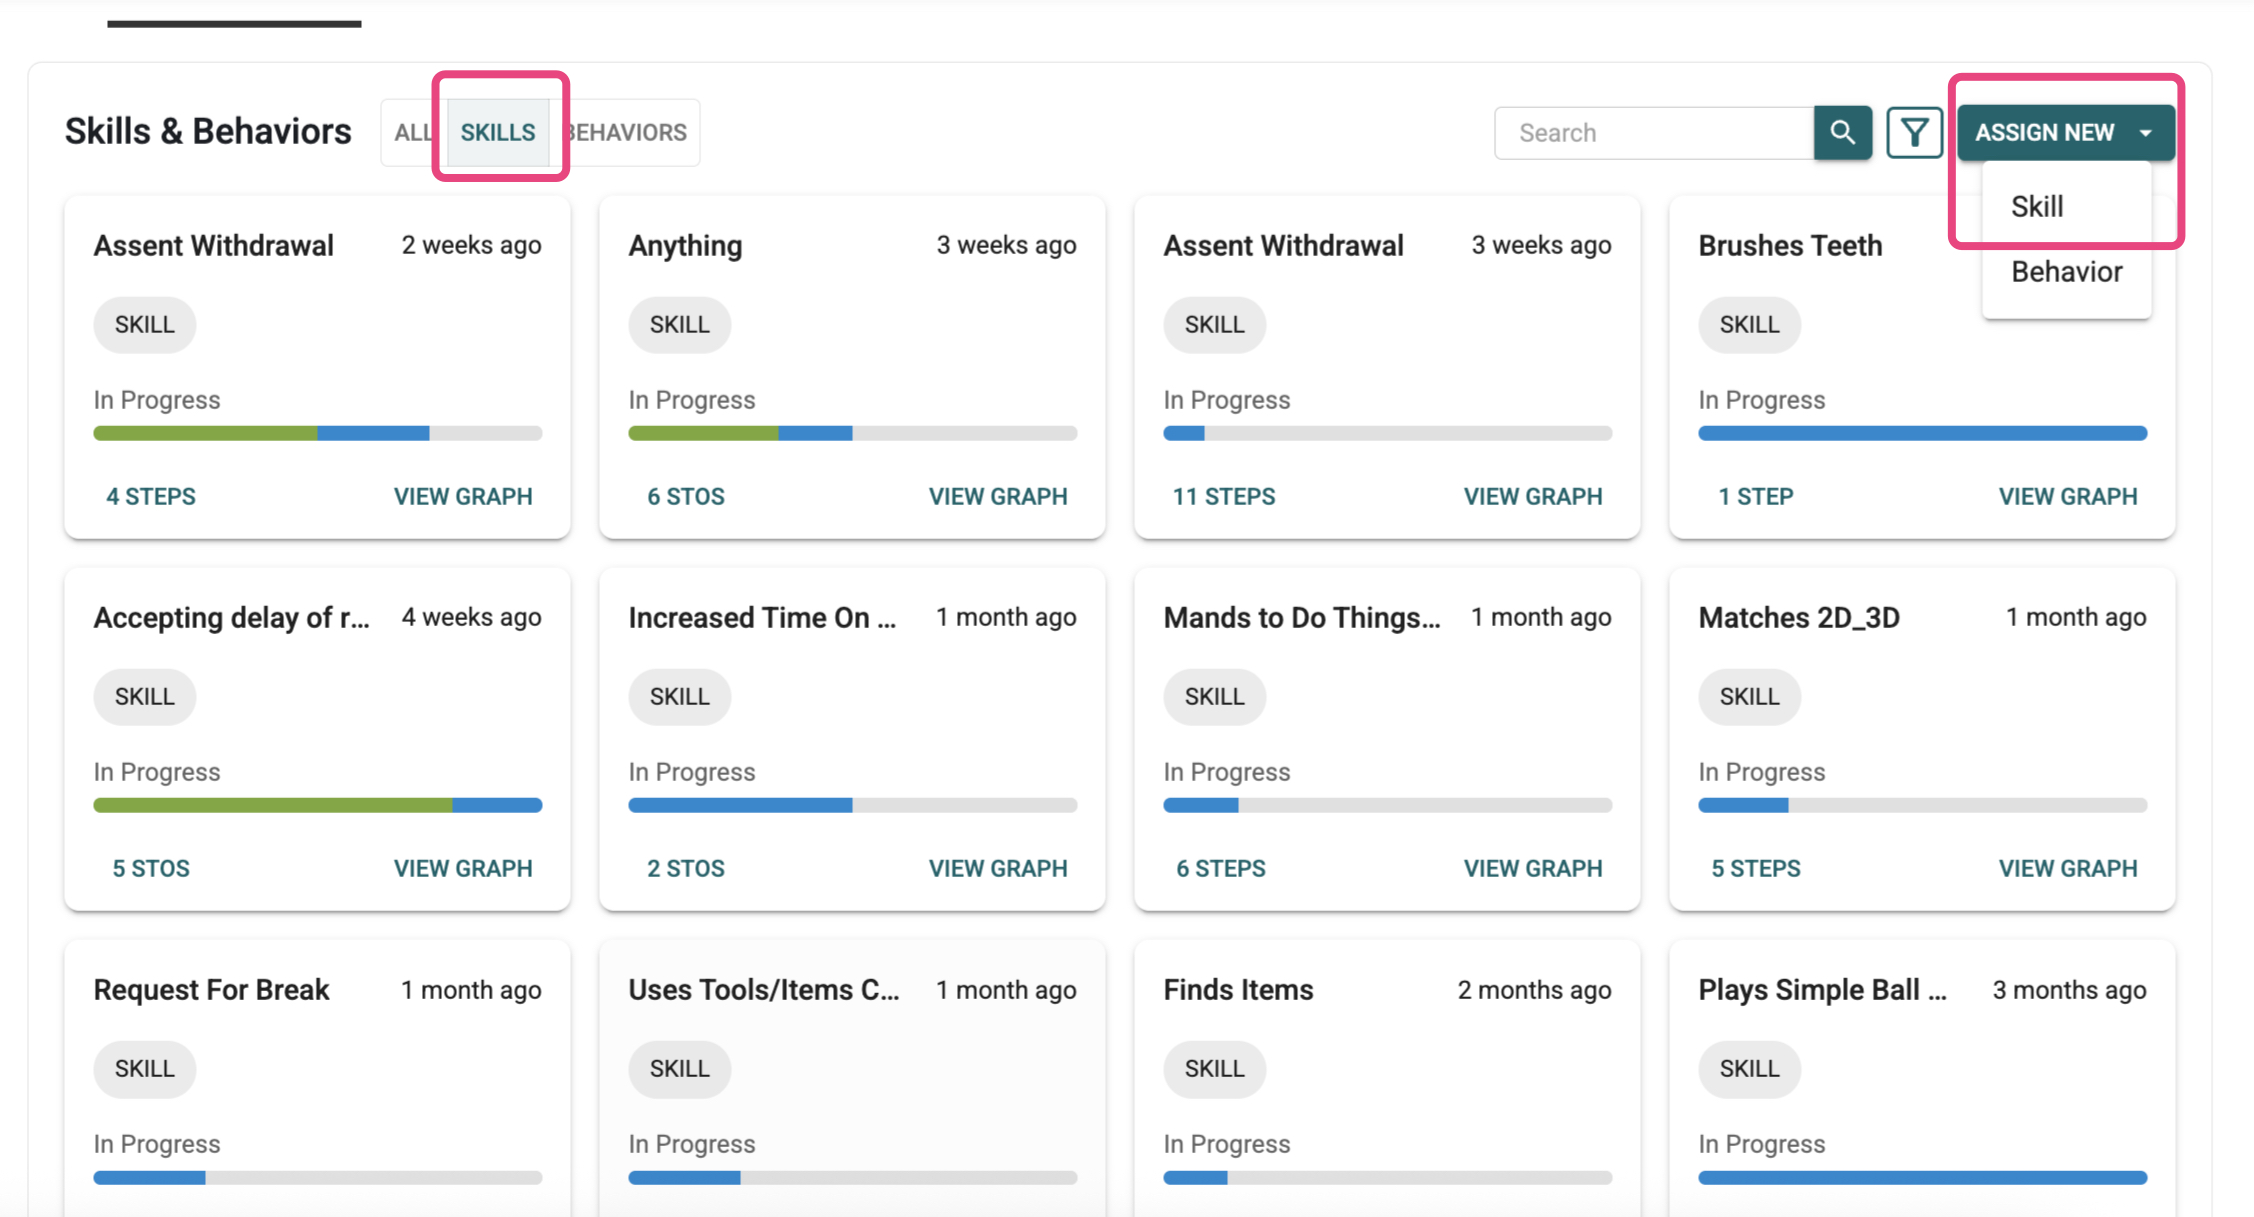The width and height of the screenshot is (2254, 1217).
Task: Click Matches 2D_3D progress bar
Action: point(1921,805)
